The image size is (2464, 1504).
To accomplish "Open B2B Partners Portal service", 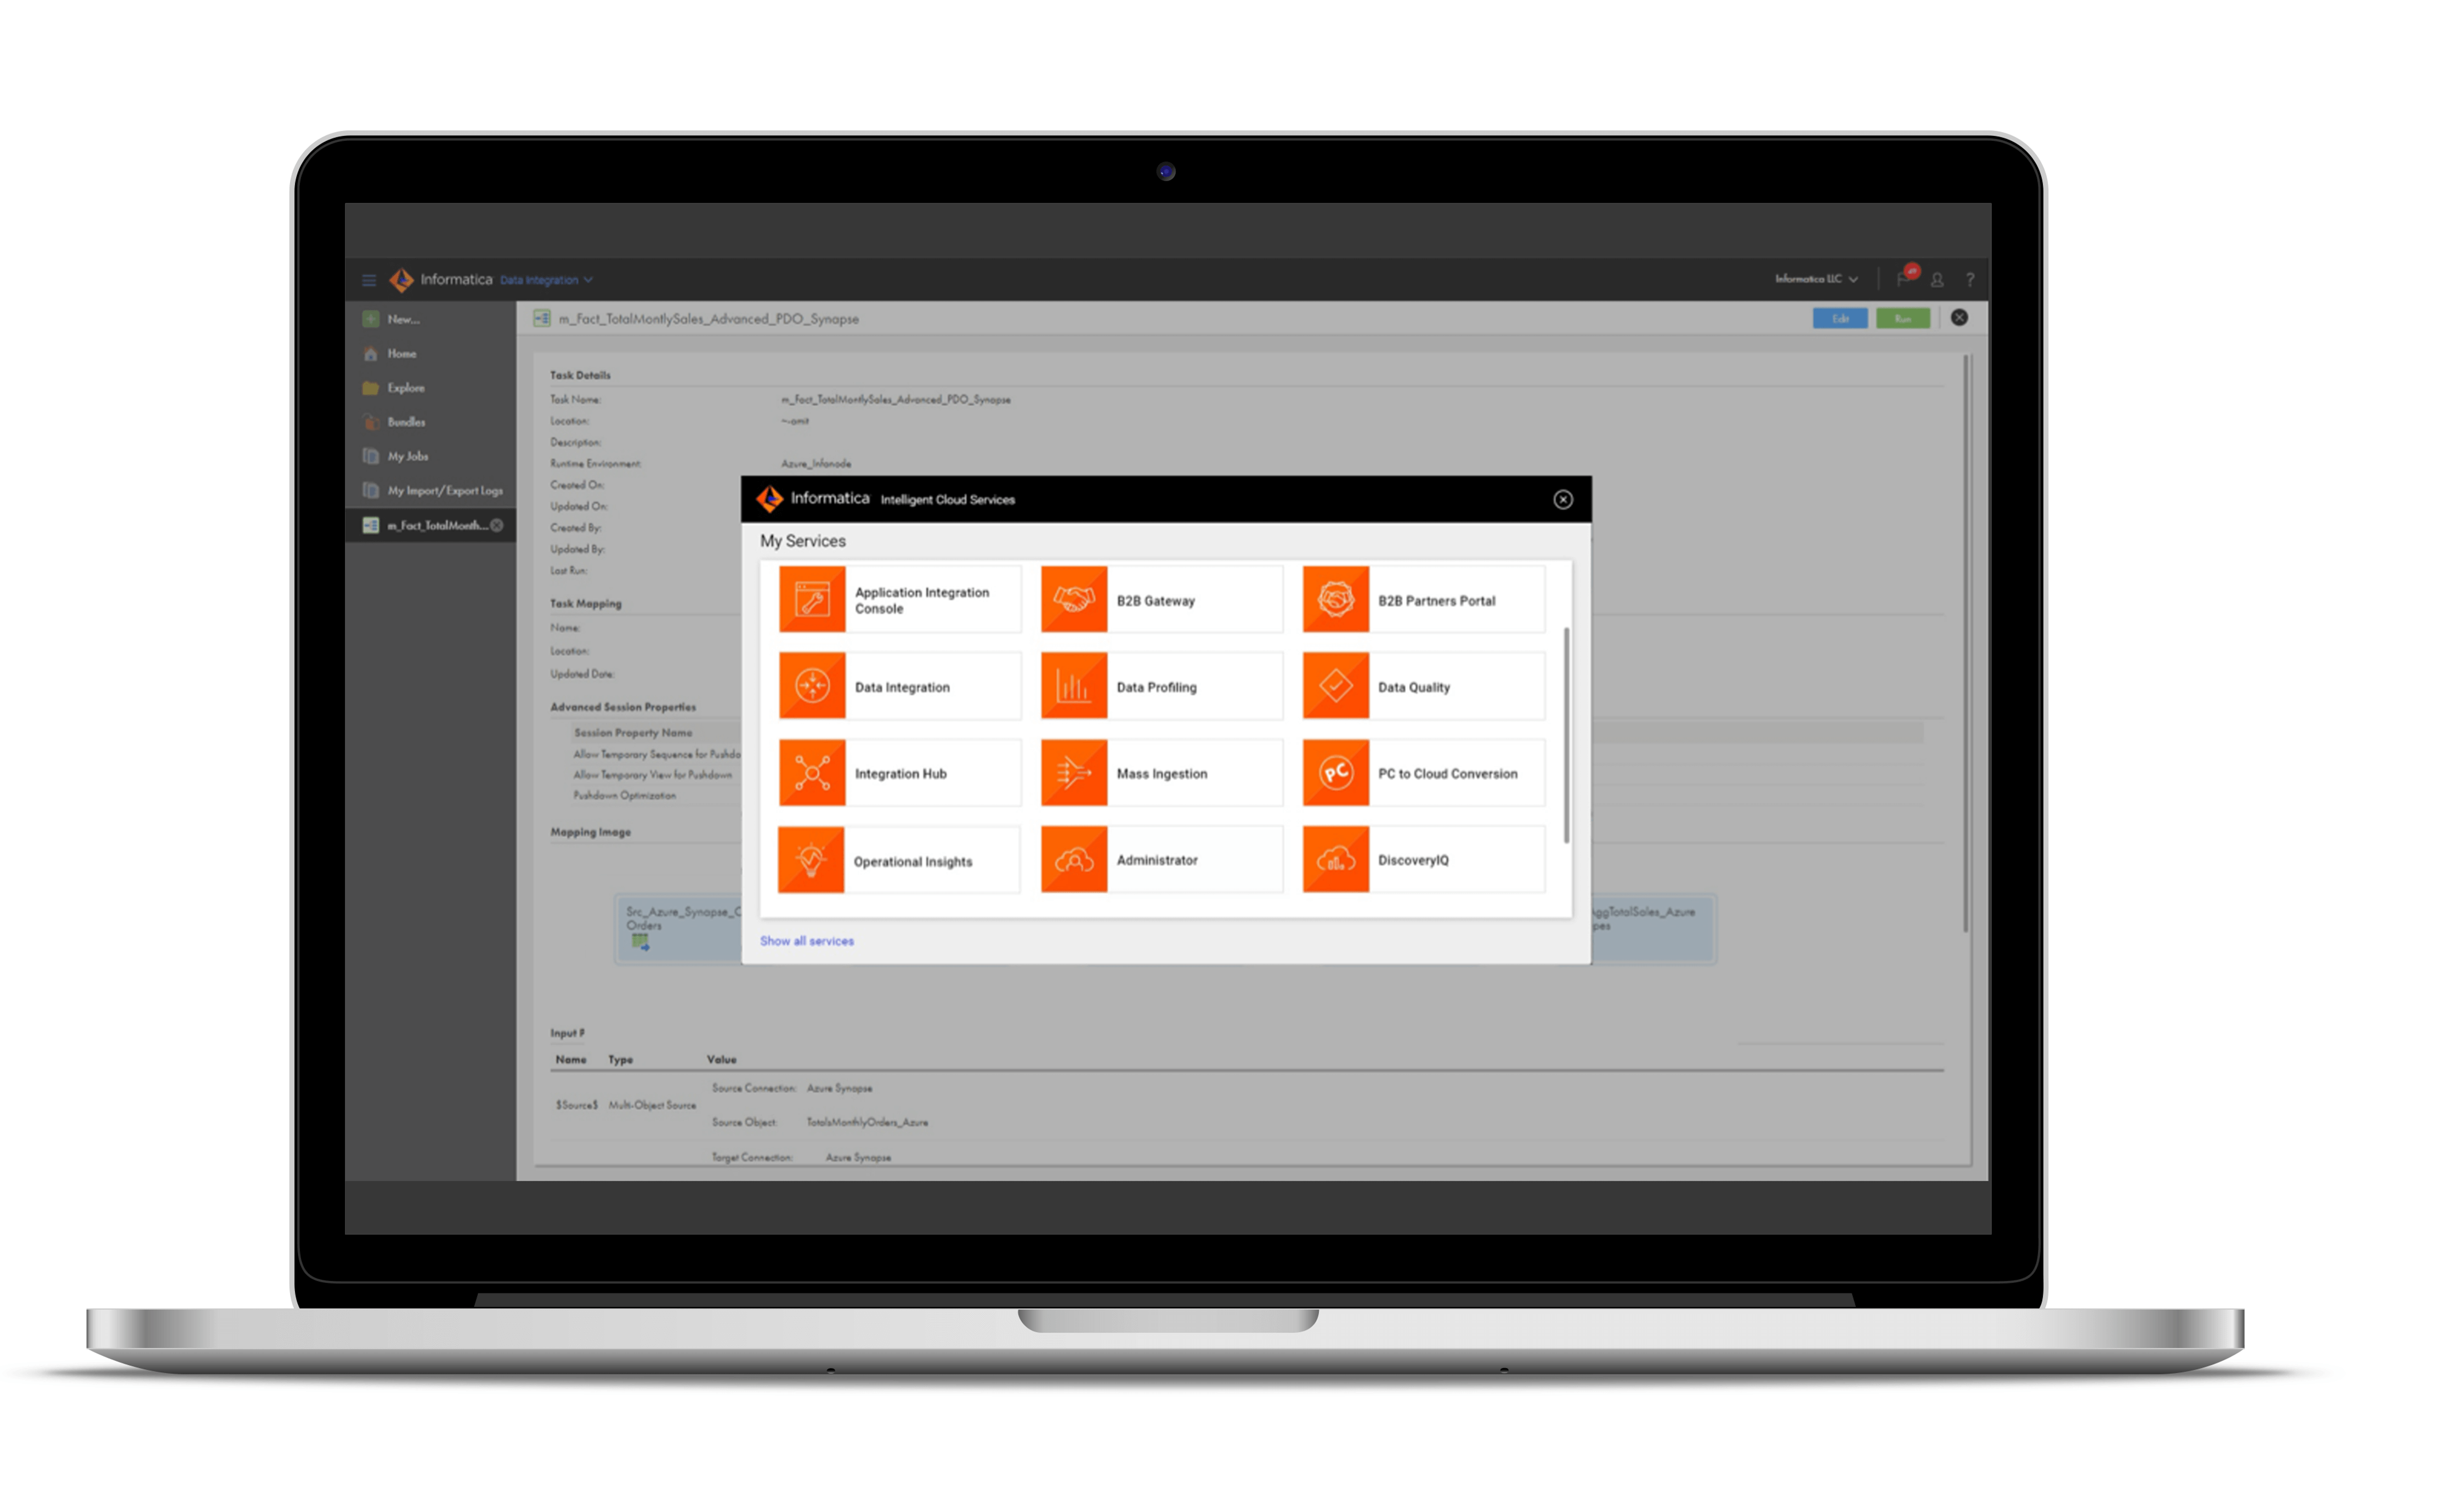I will tap(1431, 598).
